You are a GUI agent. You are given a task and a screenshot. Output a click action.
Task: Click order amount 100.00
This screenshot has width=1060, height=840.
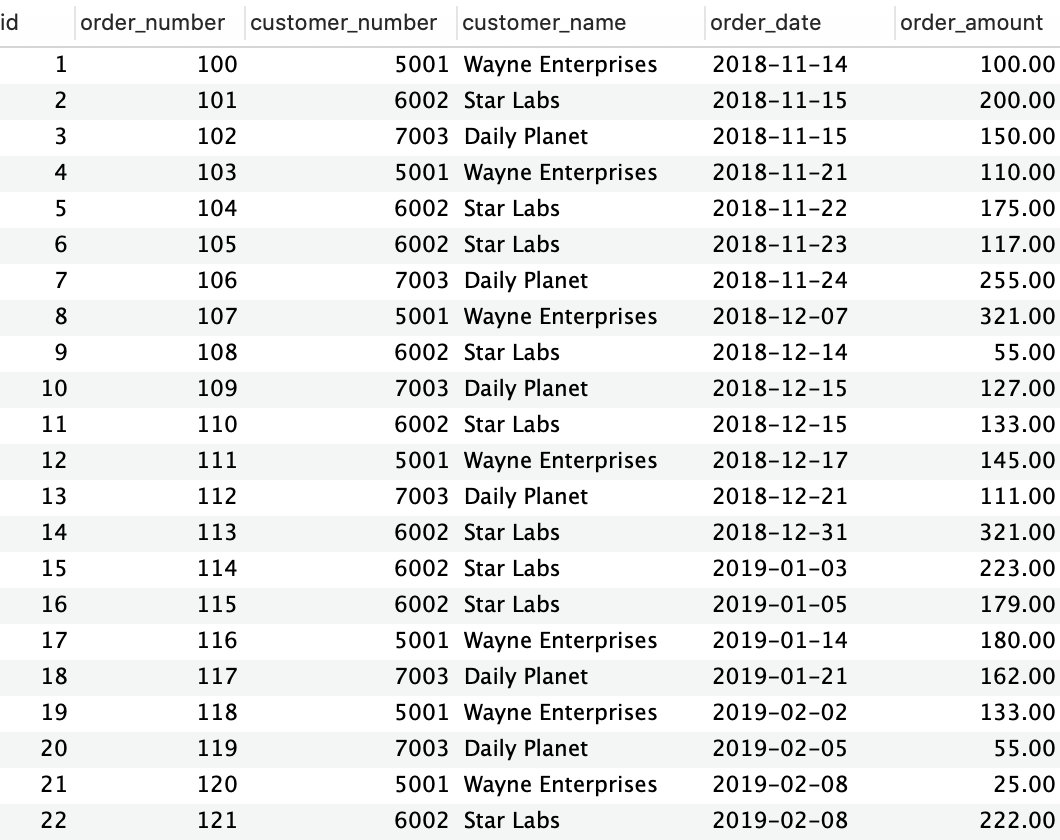(x=1017, y=65)
